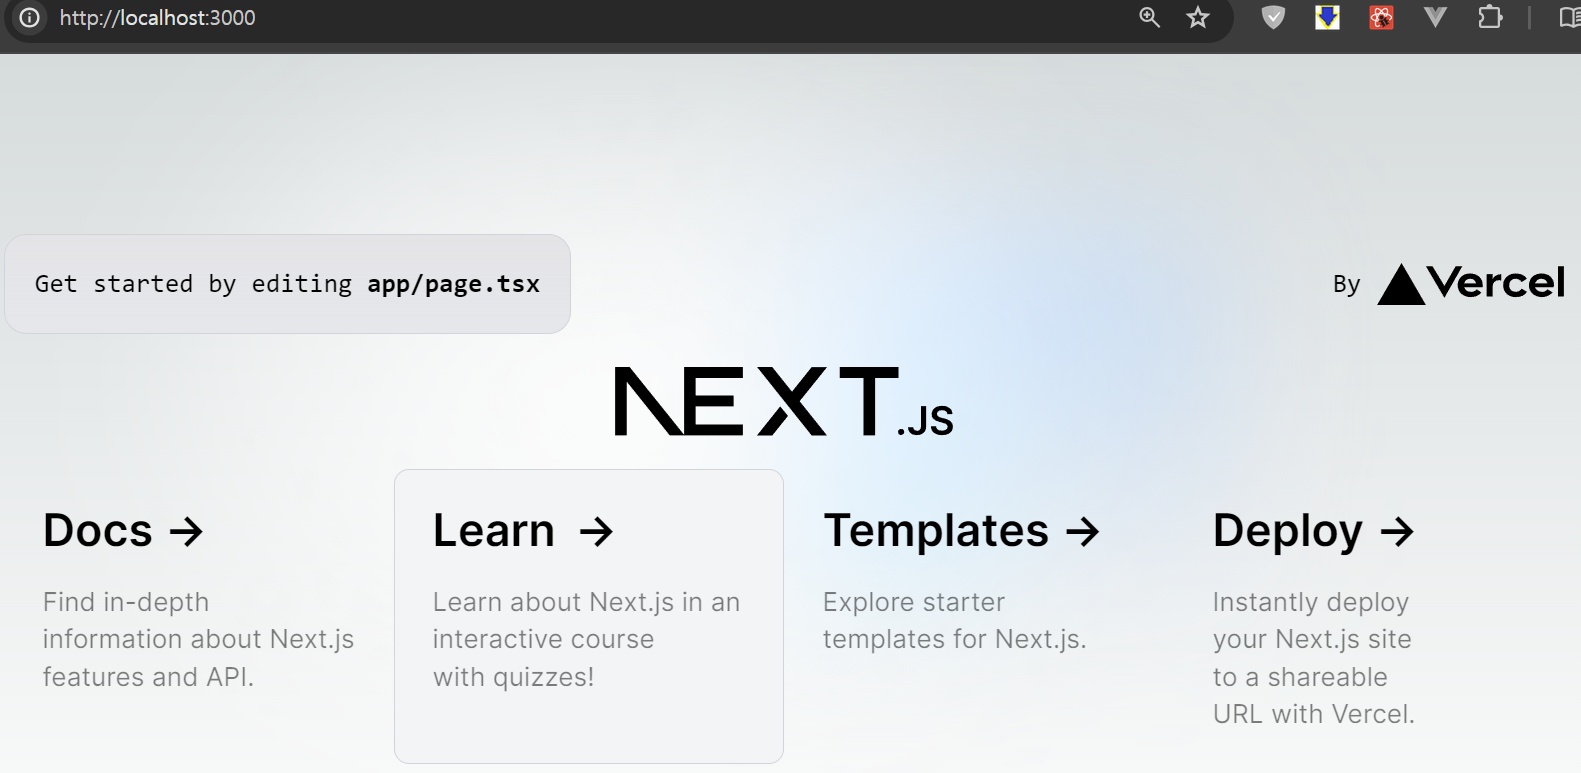Viewport: 1581px width, 773px height.
Task: Click the arrow next to Deploy
Action: click(1397, 531)
